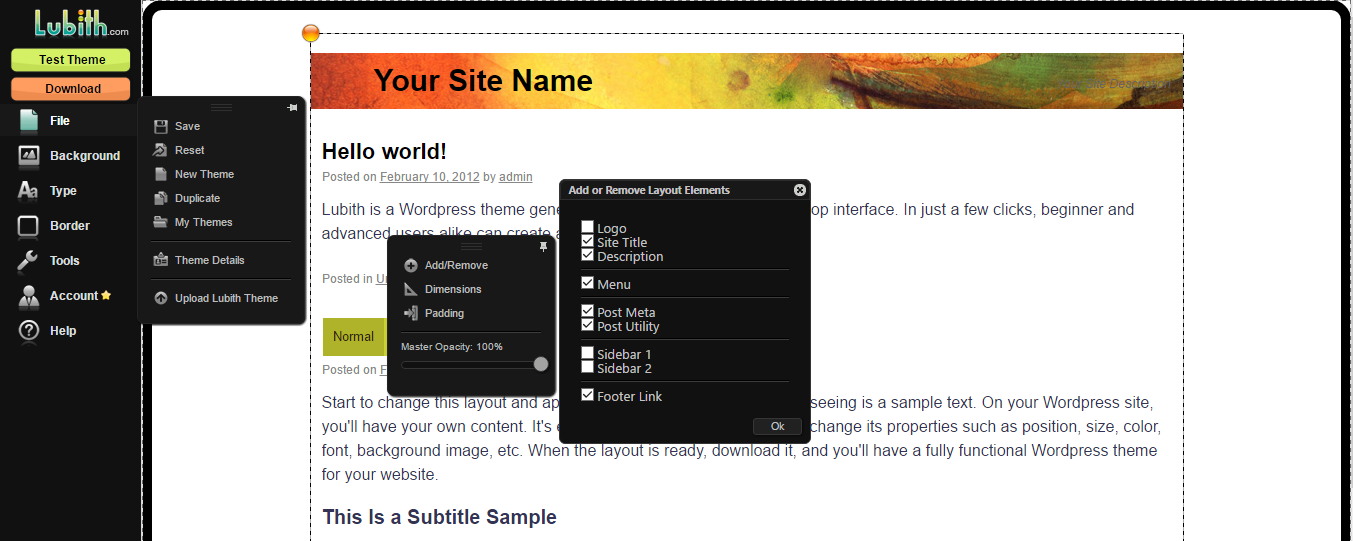Open the Type menu
This screenshot has height=541, width=1353.
click(x=63, y=191)
